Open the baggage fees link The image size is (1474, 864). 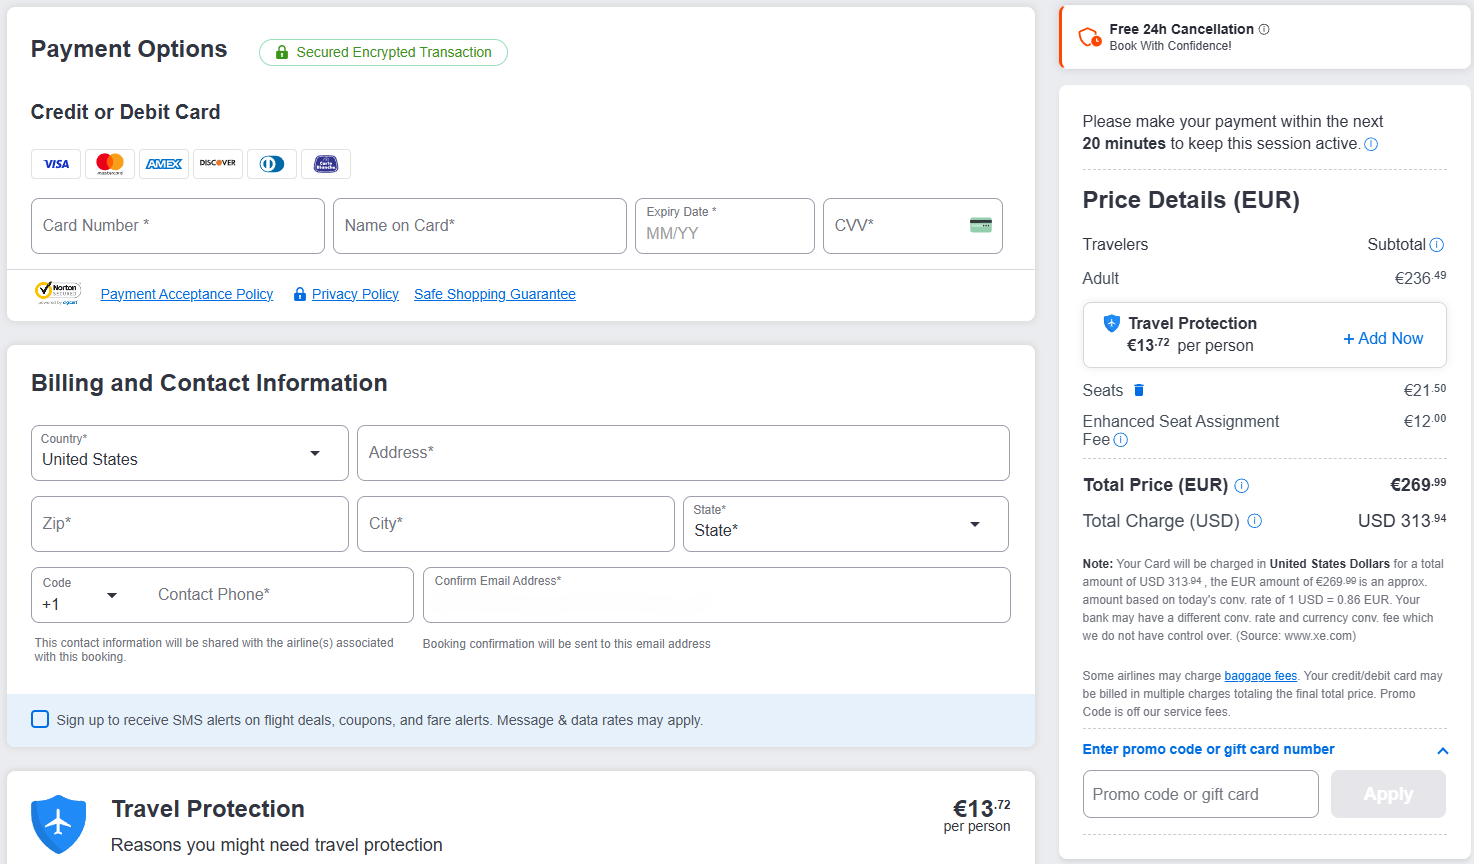1260,676
